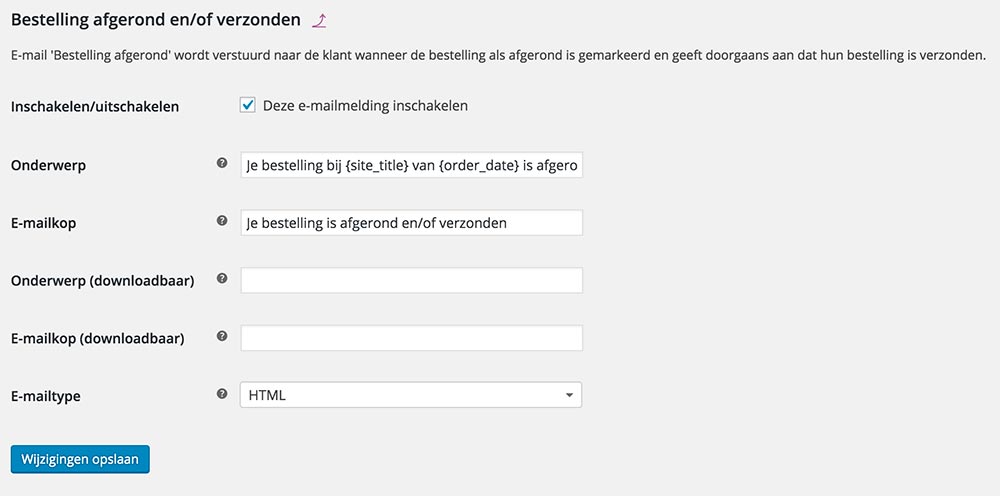Click the help icon next to E-mailkop
The image size is (1000, 496).
(222, 220)
